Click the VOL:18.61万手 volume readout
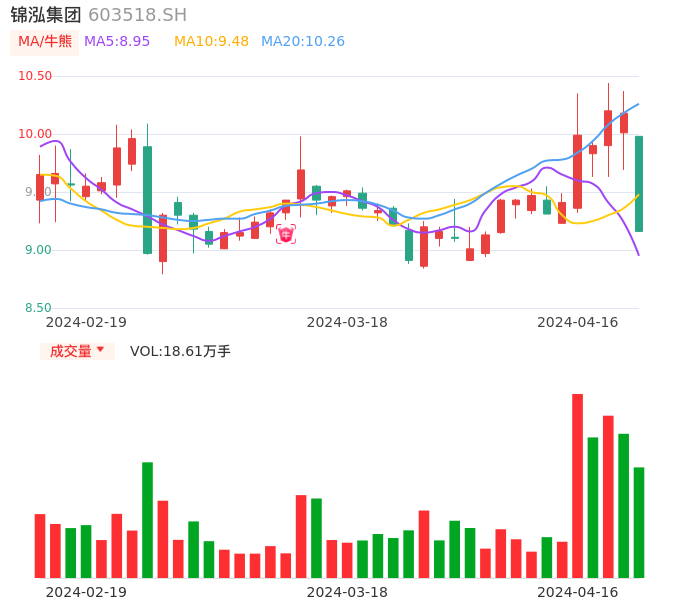The height and width of the screenshot is (606, 686). (180, 351)
